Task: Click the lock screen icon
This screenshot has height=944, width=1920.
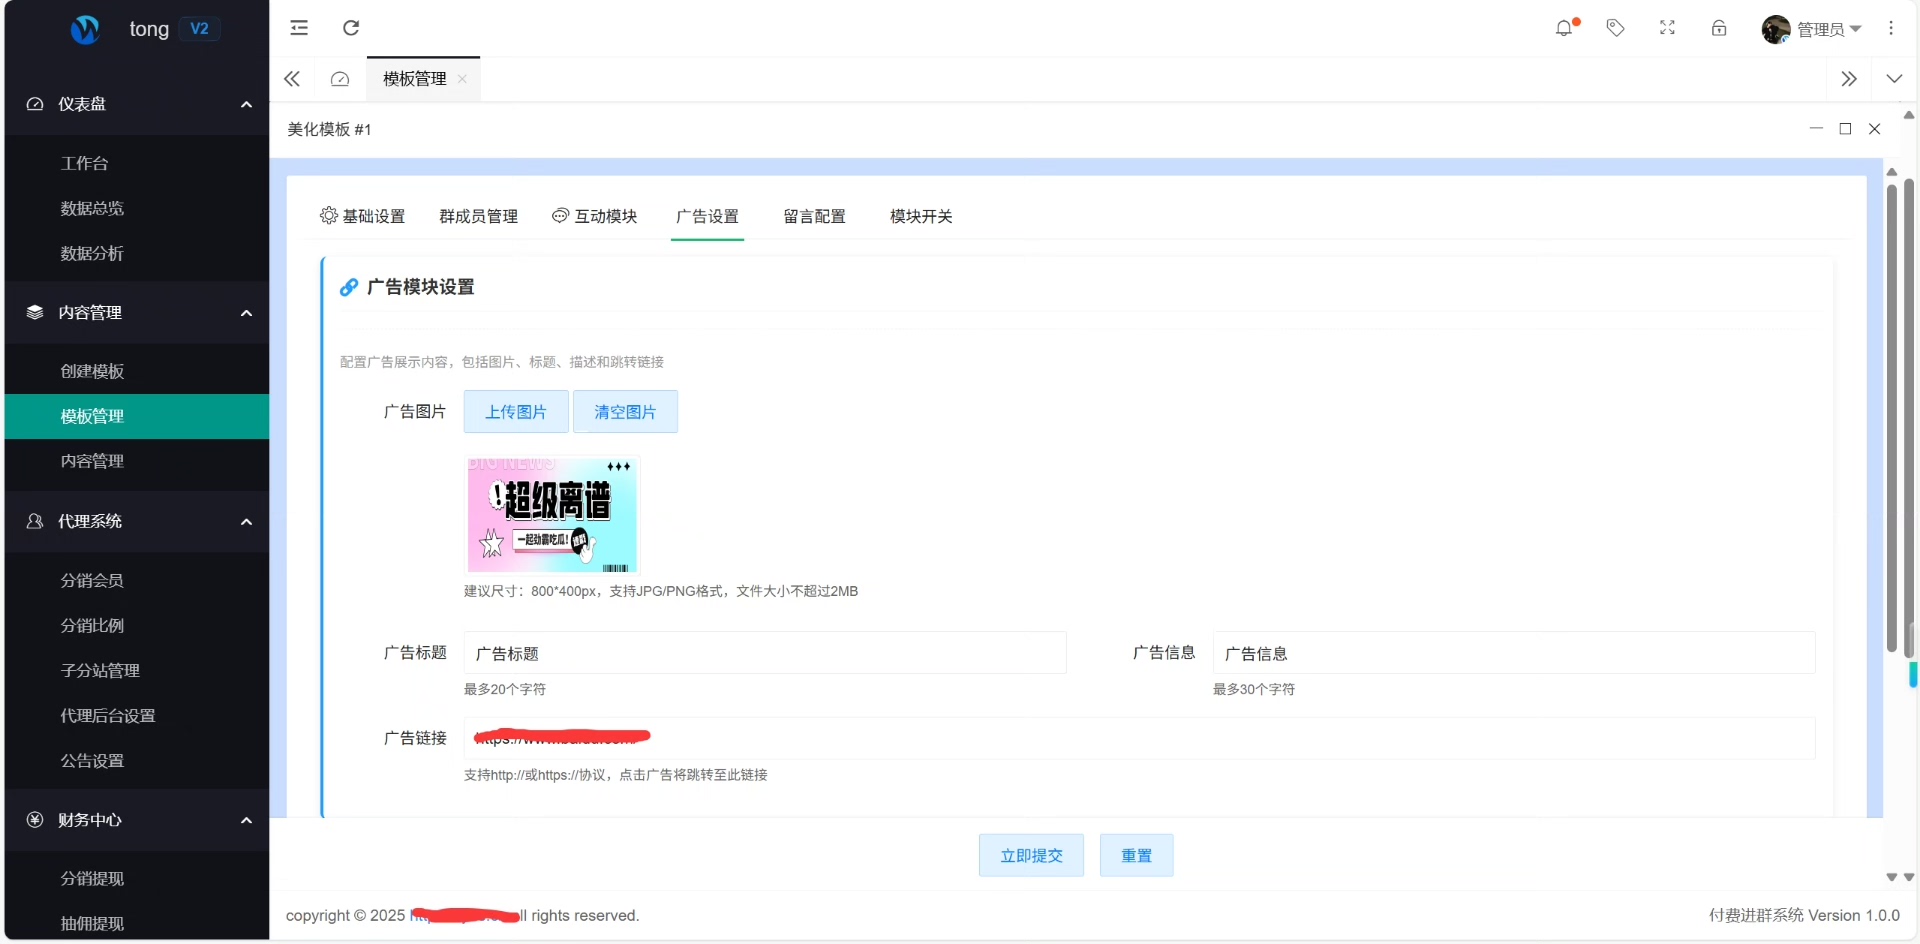Action: click(x=1719, y=28)
